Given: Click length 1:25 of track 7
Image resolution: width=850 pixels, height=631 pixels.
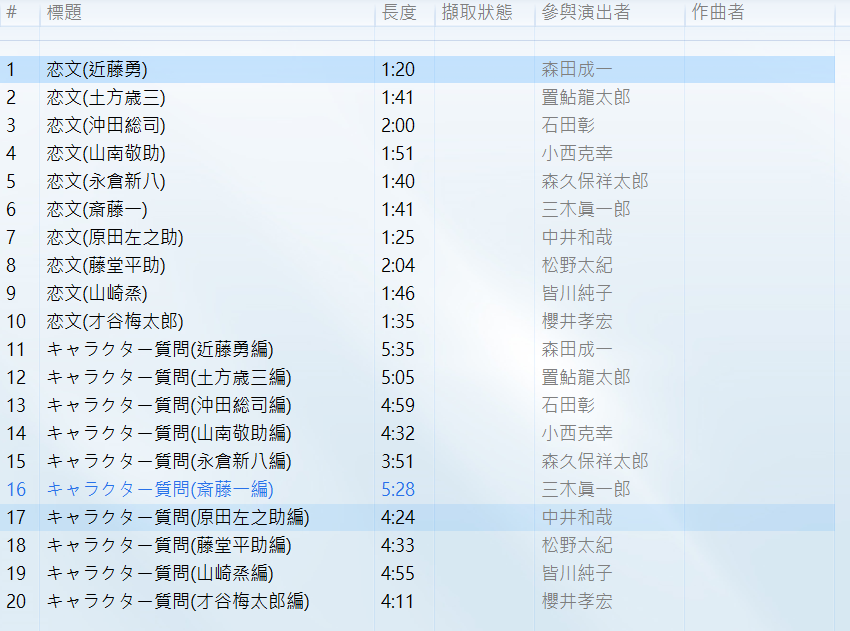Looking at the screenshot, I should point(398,237).
